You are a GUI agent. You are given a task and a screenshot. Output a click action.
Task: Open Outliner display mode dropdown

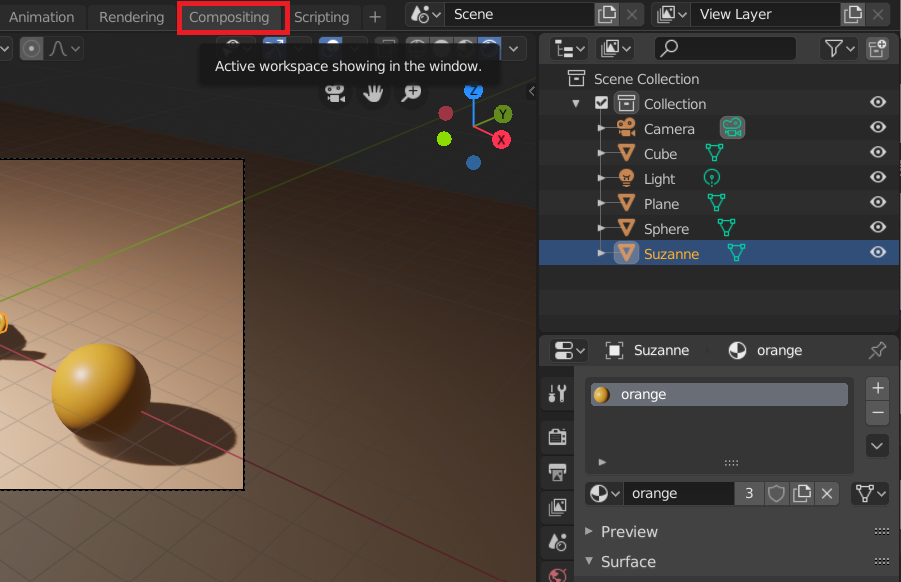click(615, 49)
